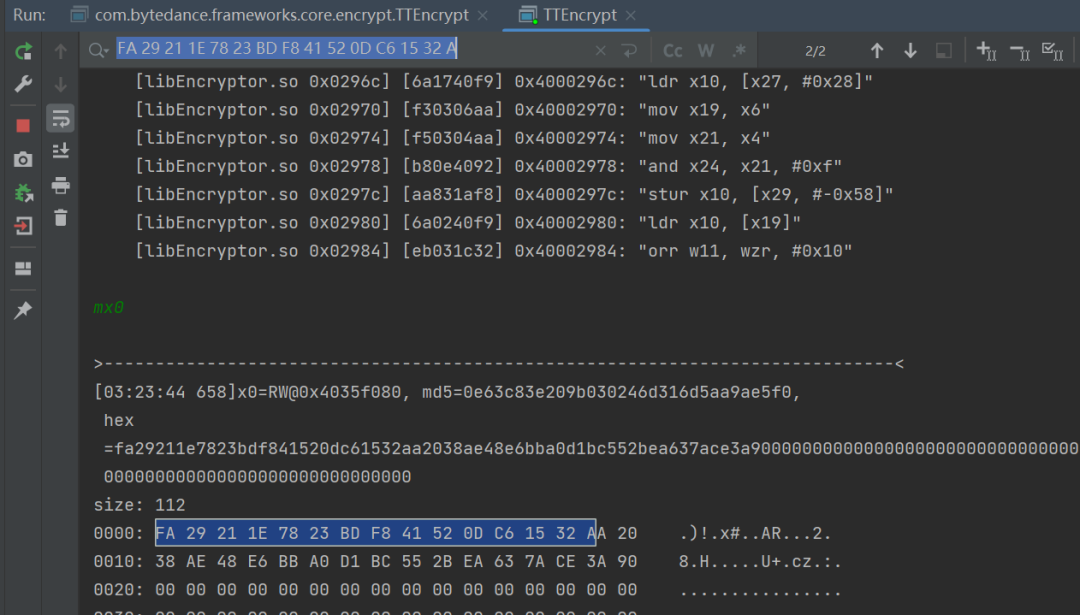Screen dimensions: 1080x615
Task: Pin the current run tab
Action: (23, 310)
